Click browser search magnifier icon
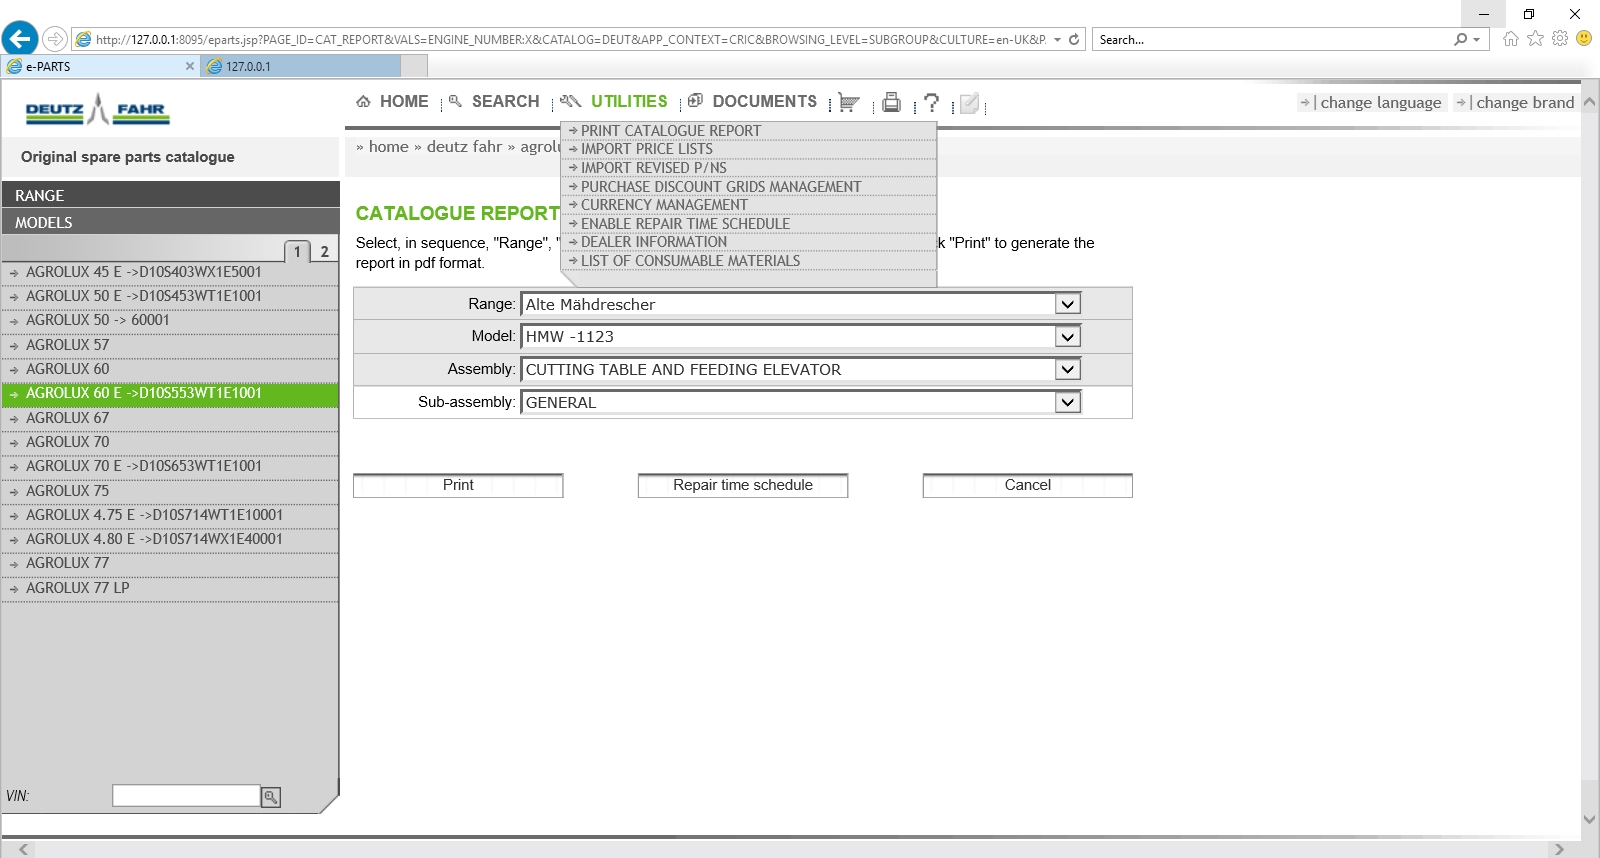1600x858 pixels. click(1461, 40)
